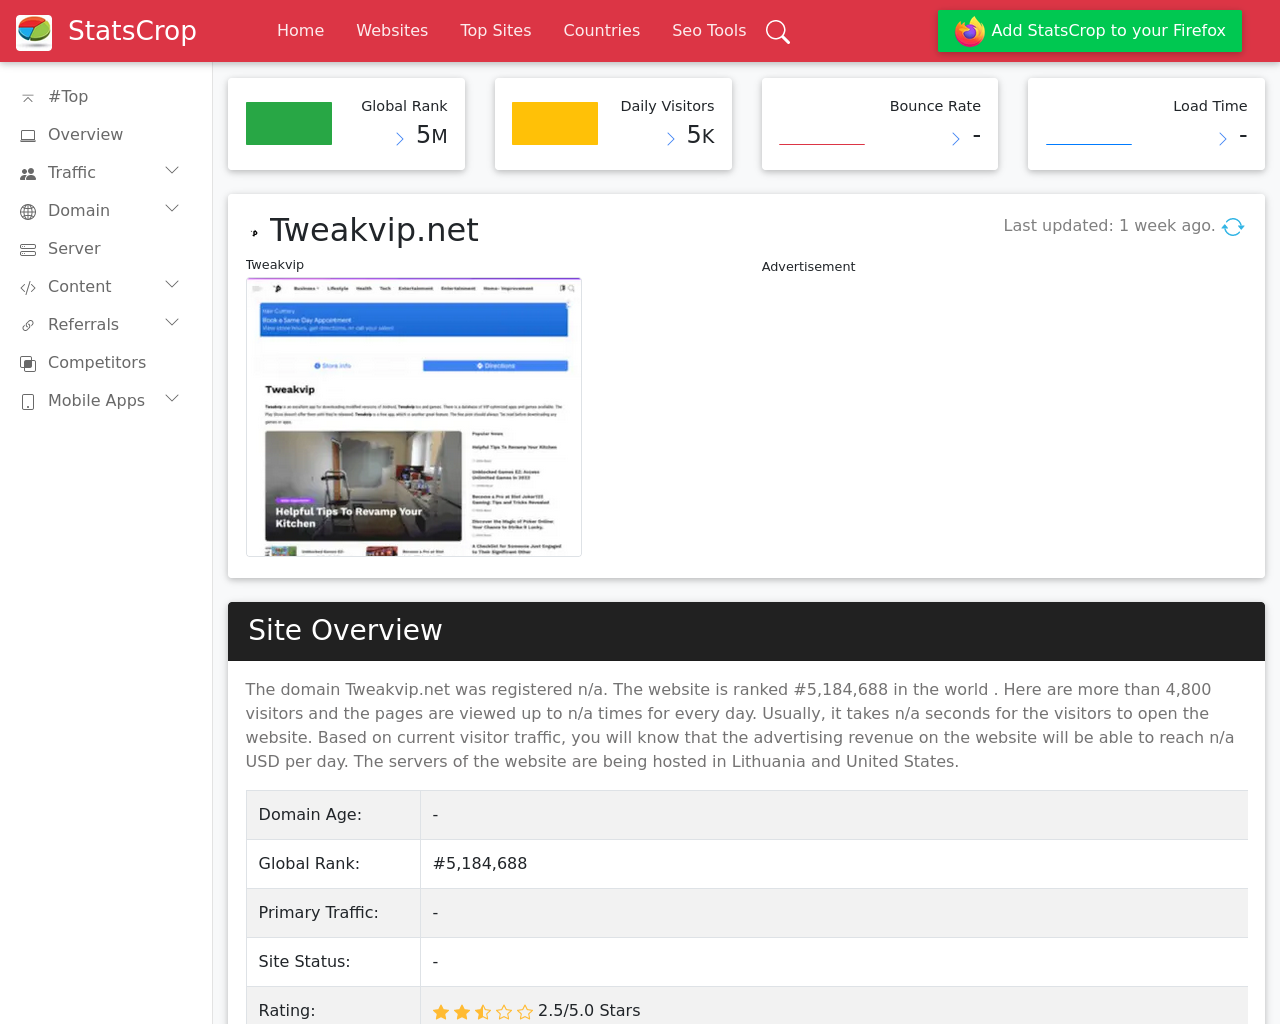The image size is (1280, 1024).
Task: Expand the Mobile Apps sidebar submenu chevron
Action: (172, 399)
